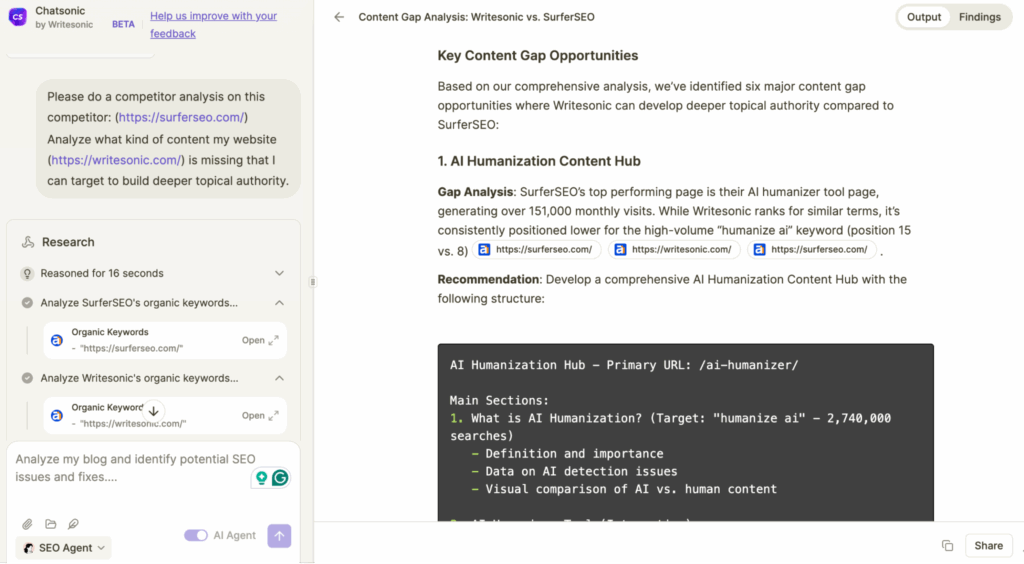Open the SEO Agent dropdown

click(x=63, y=548)
